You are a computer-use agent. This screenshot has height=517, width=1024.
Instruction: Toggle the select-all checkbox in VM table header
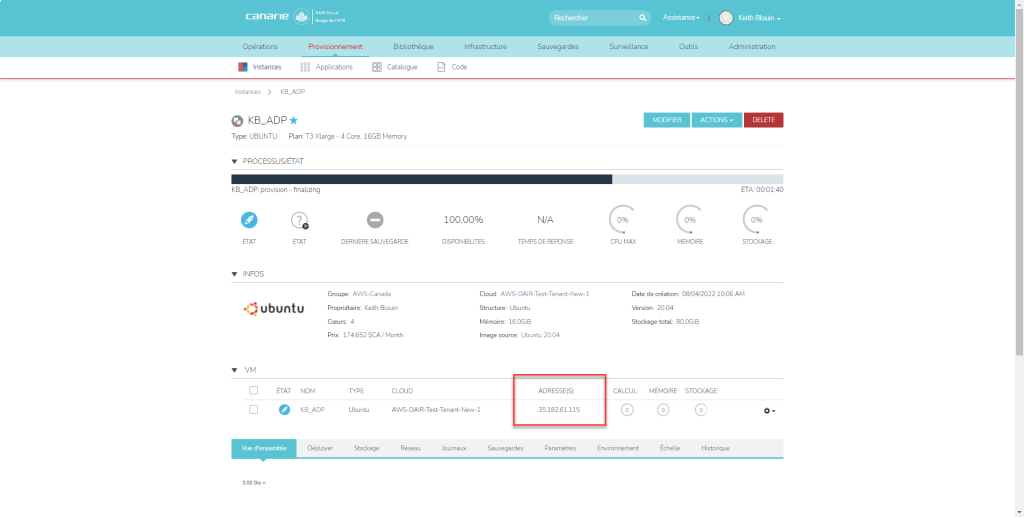[x=253, y=390]
